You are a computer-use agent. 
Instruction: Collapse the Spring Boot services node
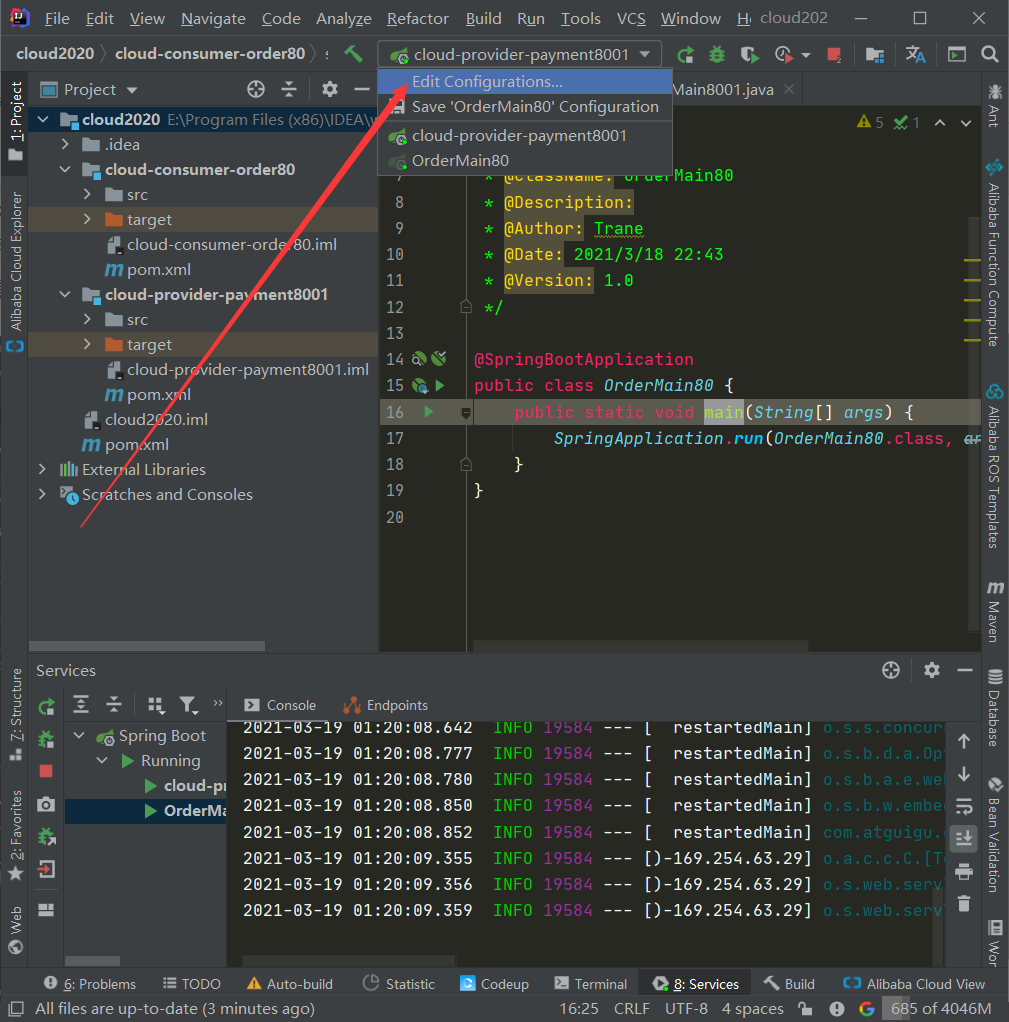[80, 735]
